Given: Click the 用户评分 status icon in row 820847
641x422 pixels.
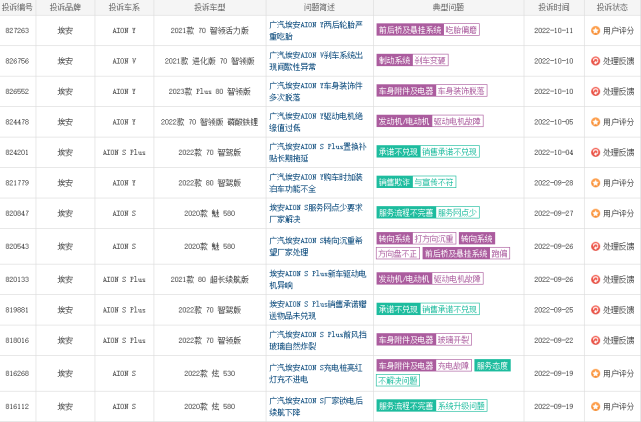Looking at the screenshot, I should tap(595, 213).
